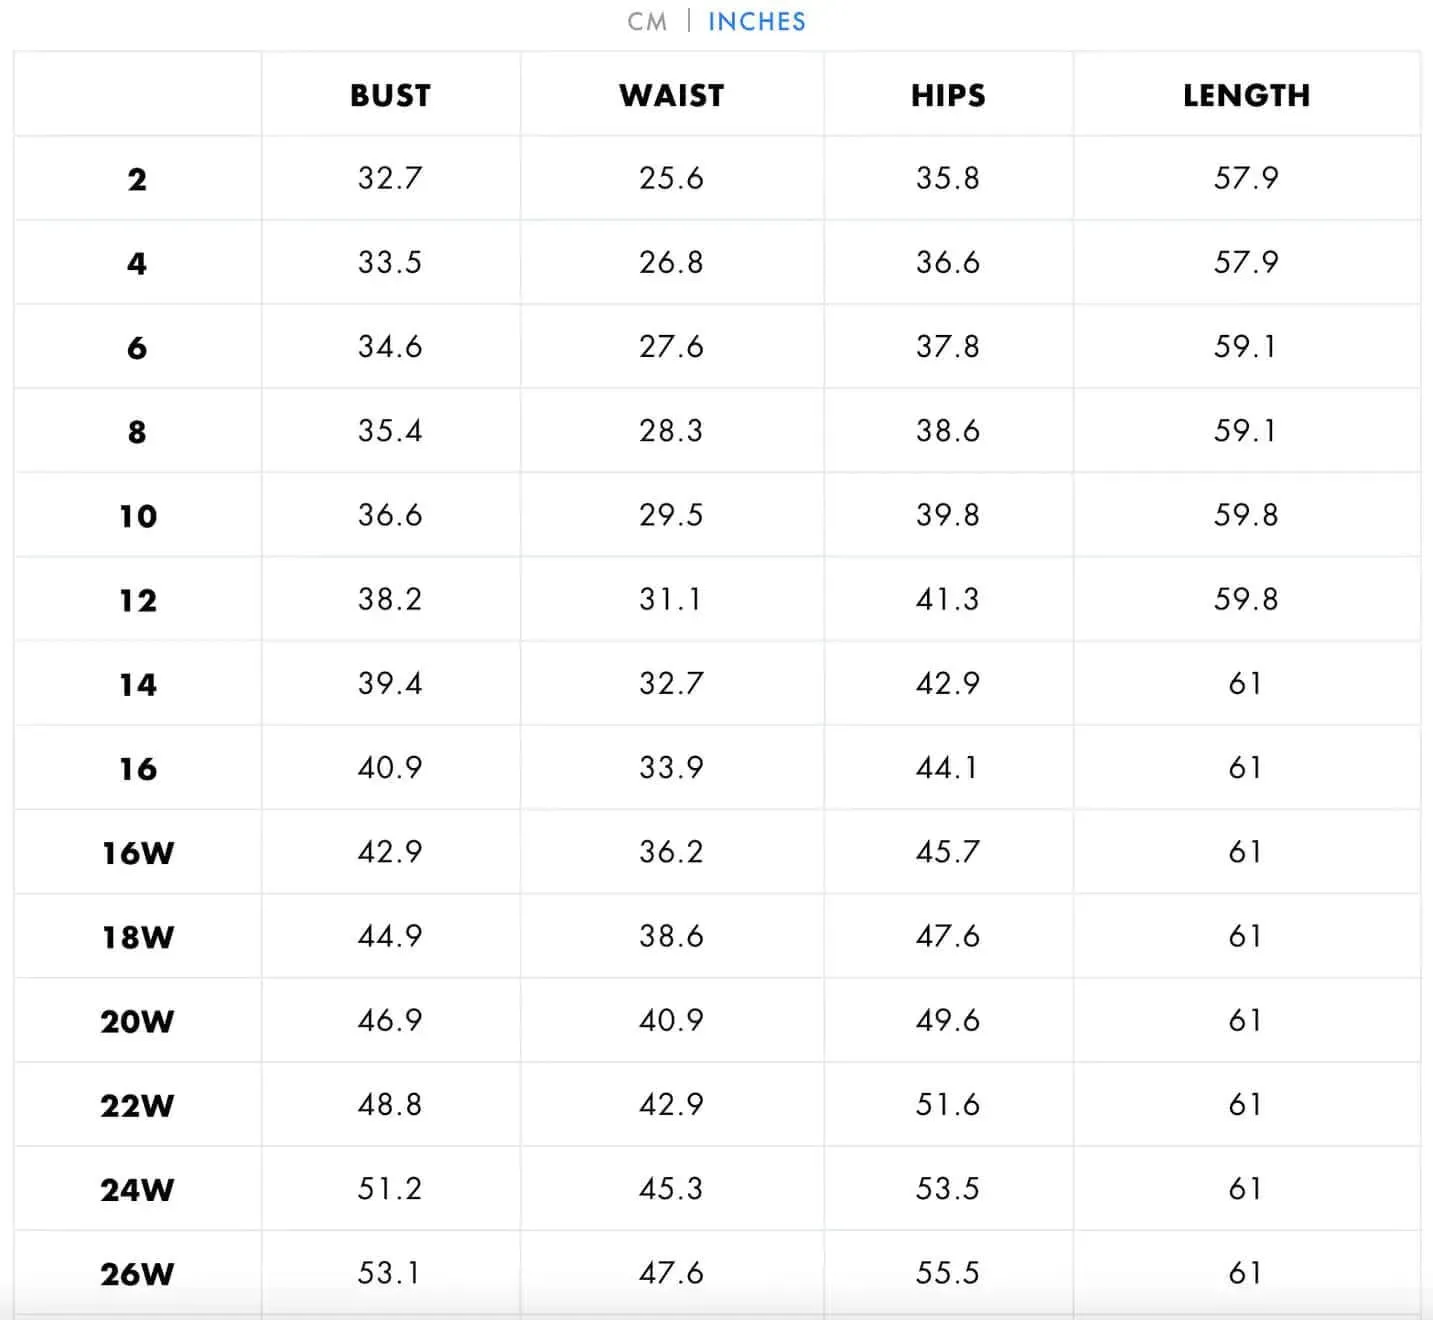Click bust value 40.9 for size 16
Viewport: 1433px width, 1320px height.
(390, 767)
